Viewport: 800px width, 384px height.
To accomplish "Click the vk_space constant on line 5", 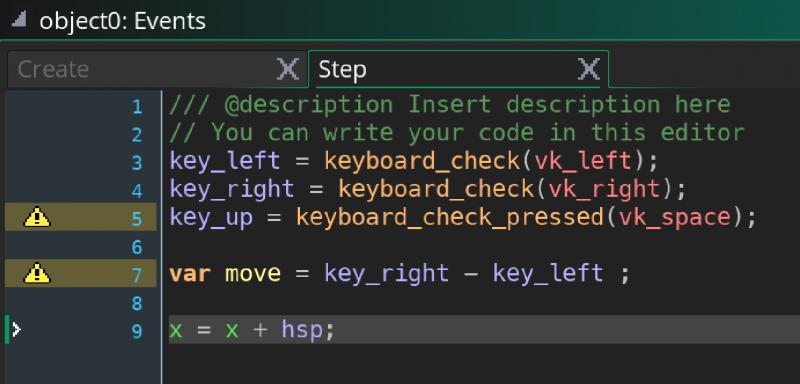I will (x=675, y=218).
